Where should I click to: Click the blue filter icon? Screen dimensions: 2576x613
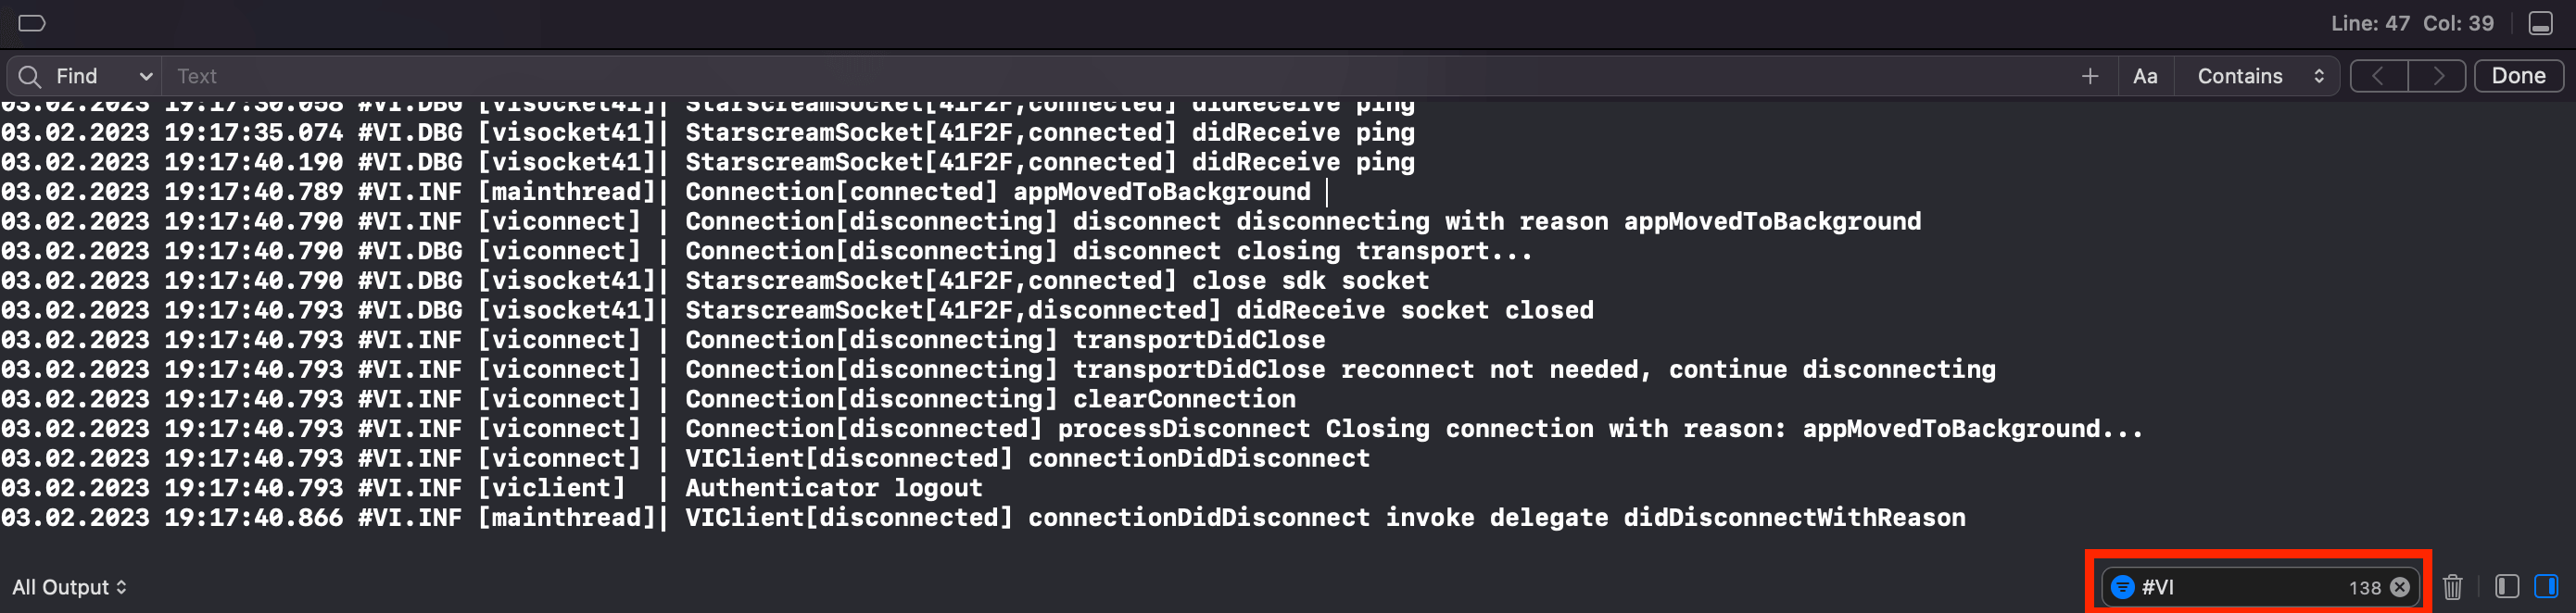coord(2122,587)
